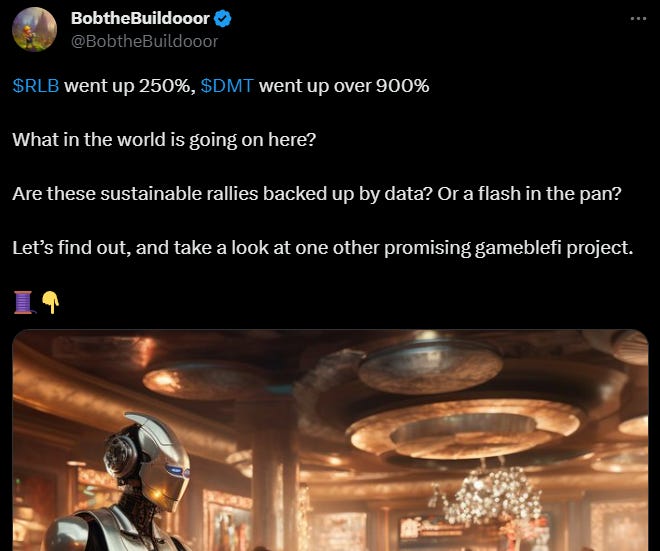Click the blue verified checkmark badge
Screen dimensions: 660x551
(223, 19)
